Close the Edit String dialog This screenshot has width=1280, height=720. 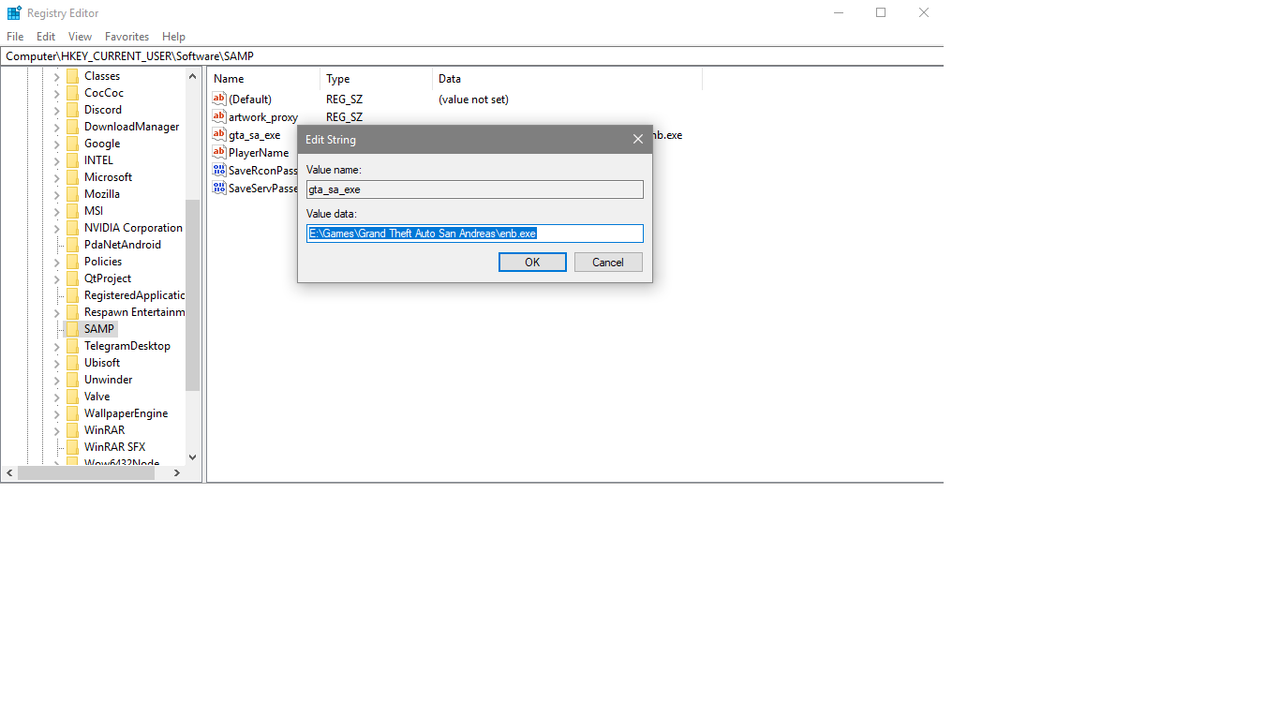coord(637,139)
